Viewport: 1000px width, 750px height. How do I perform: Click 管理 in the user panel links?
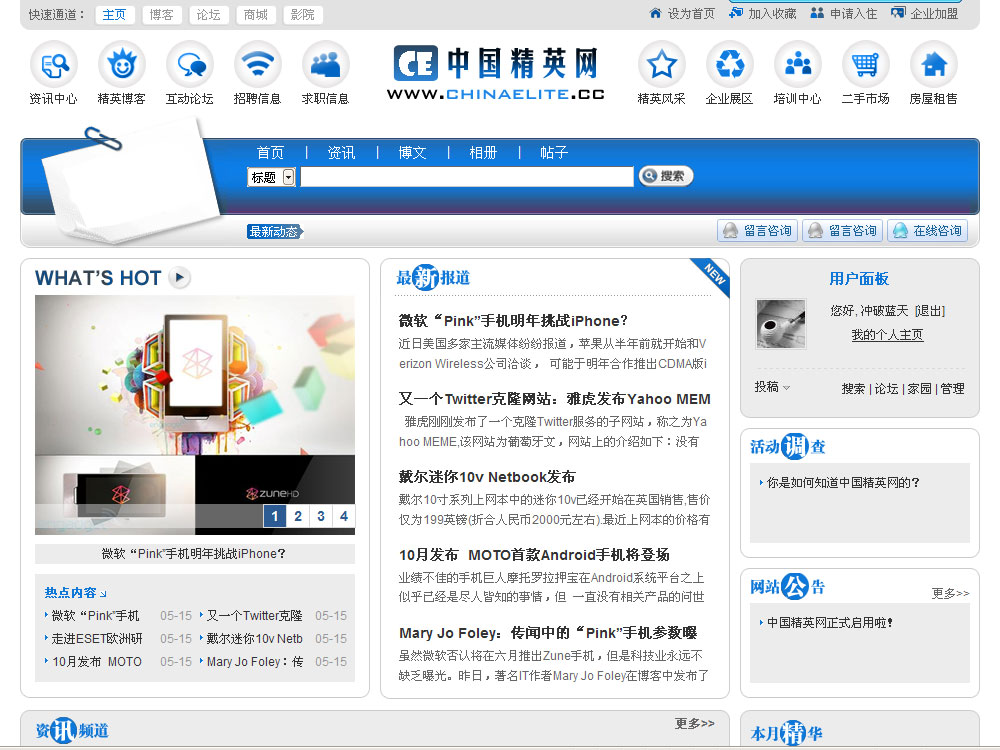[952, 388]
